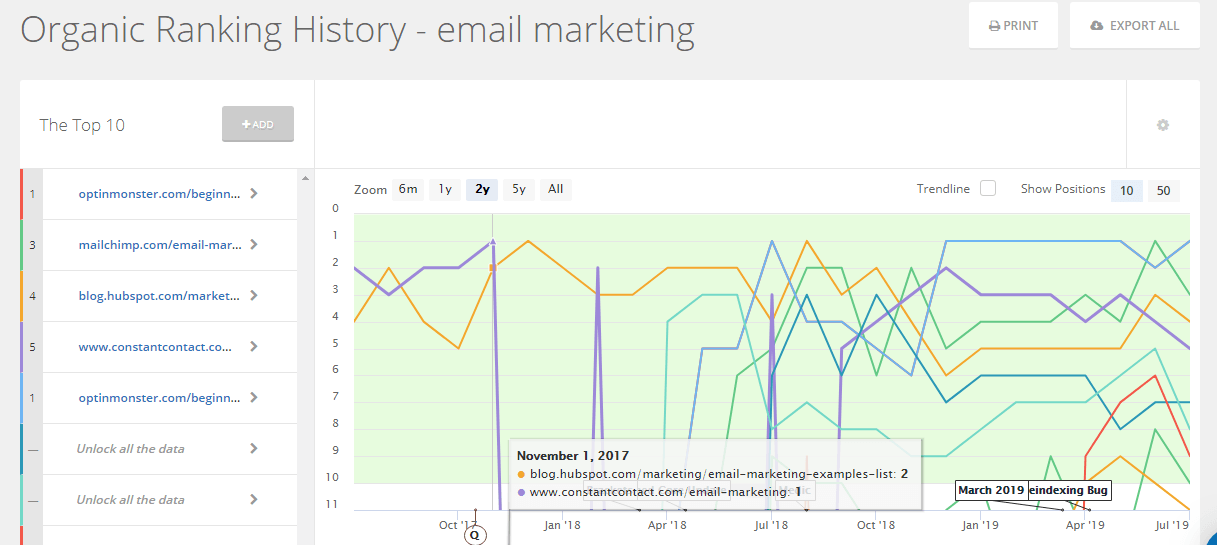Screen dimensions: 1217x545
Task: Set zoom range to All
Action: (x=556, y=189)
